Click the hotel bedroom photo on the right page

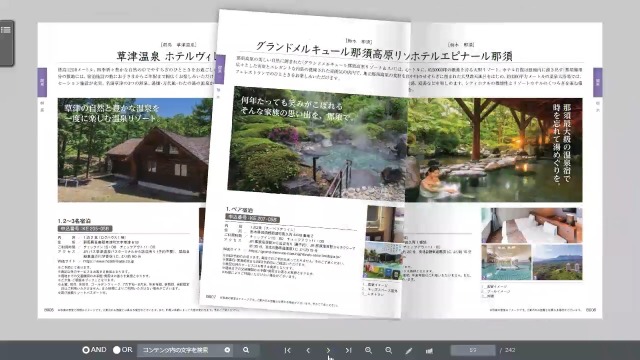coord(531,225)
